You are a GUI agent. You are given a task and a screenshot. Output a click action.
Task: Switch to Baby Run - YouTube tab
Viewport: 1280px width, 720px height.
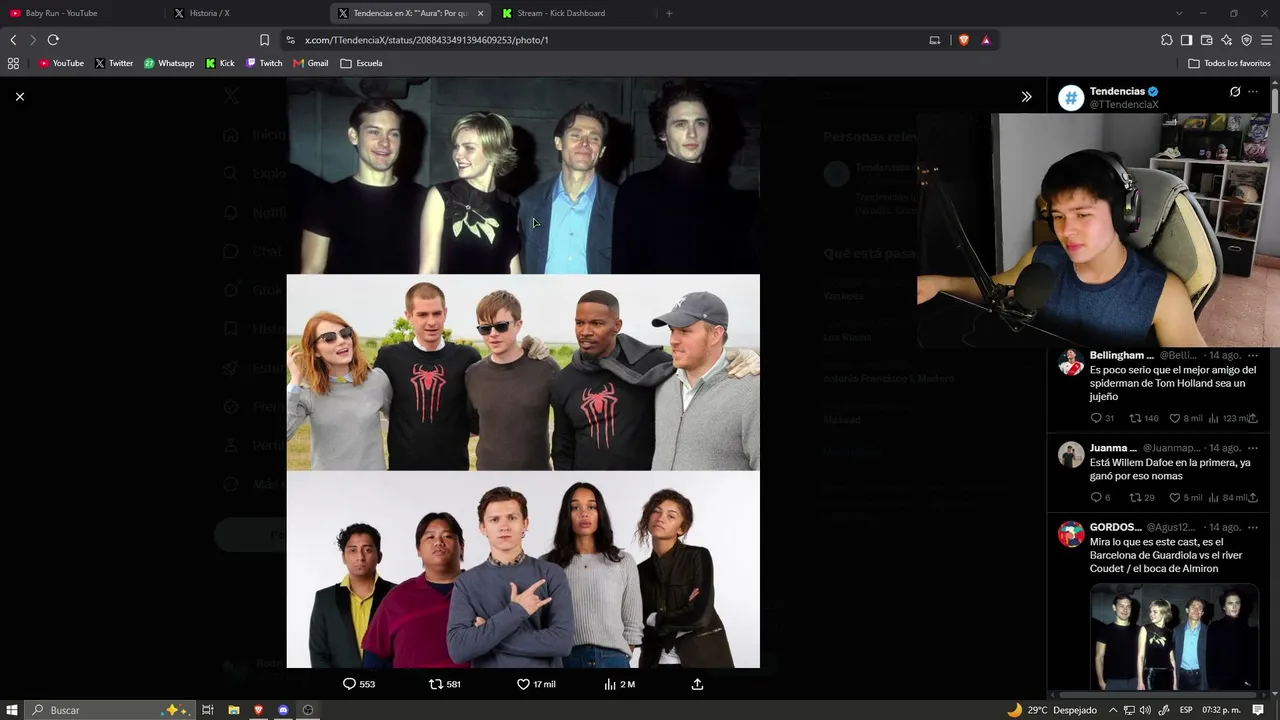coord(83,13)
